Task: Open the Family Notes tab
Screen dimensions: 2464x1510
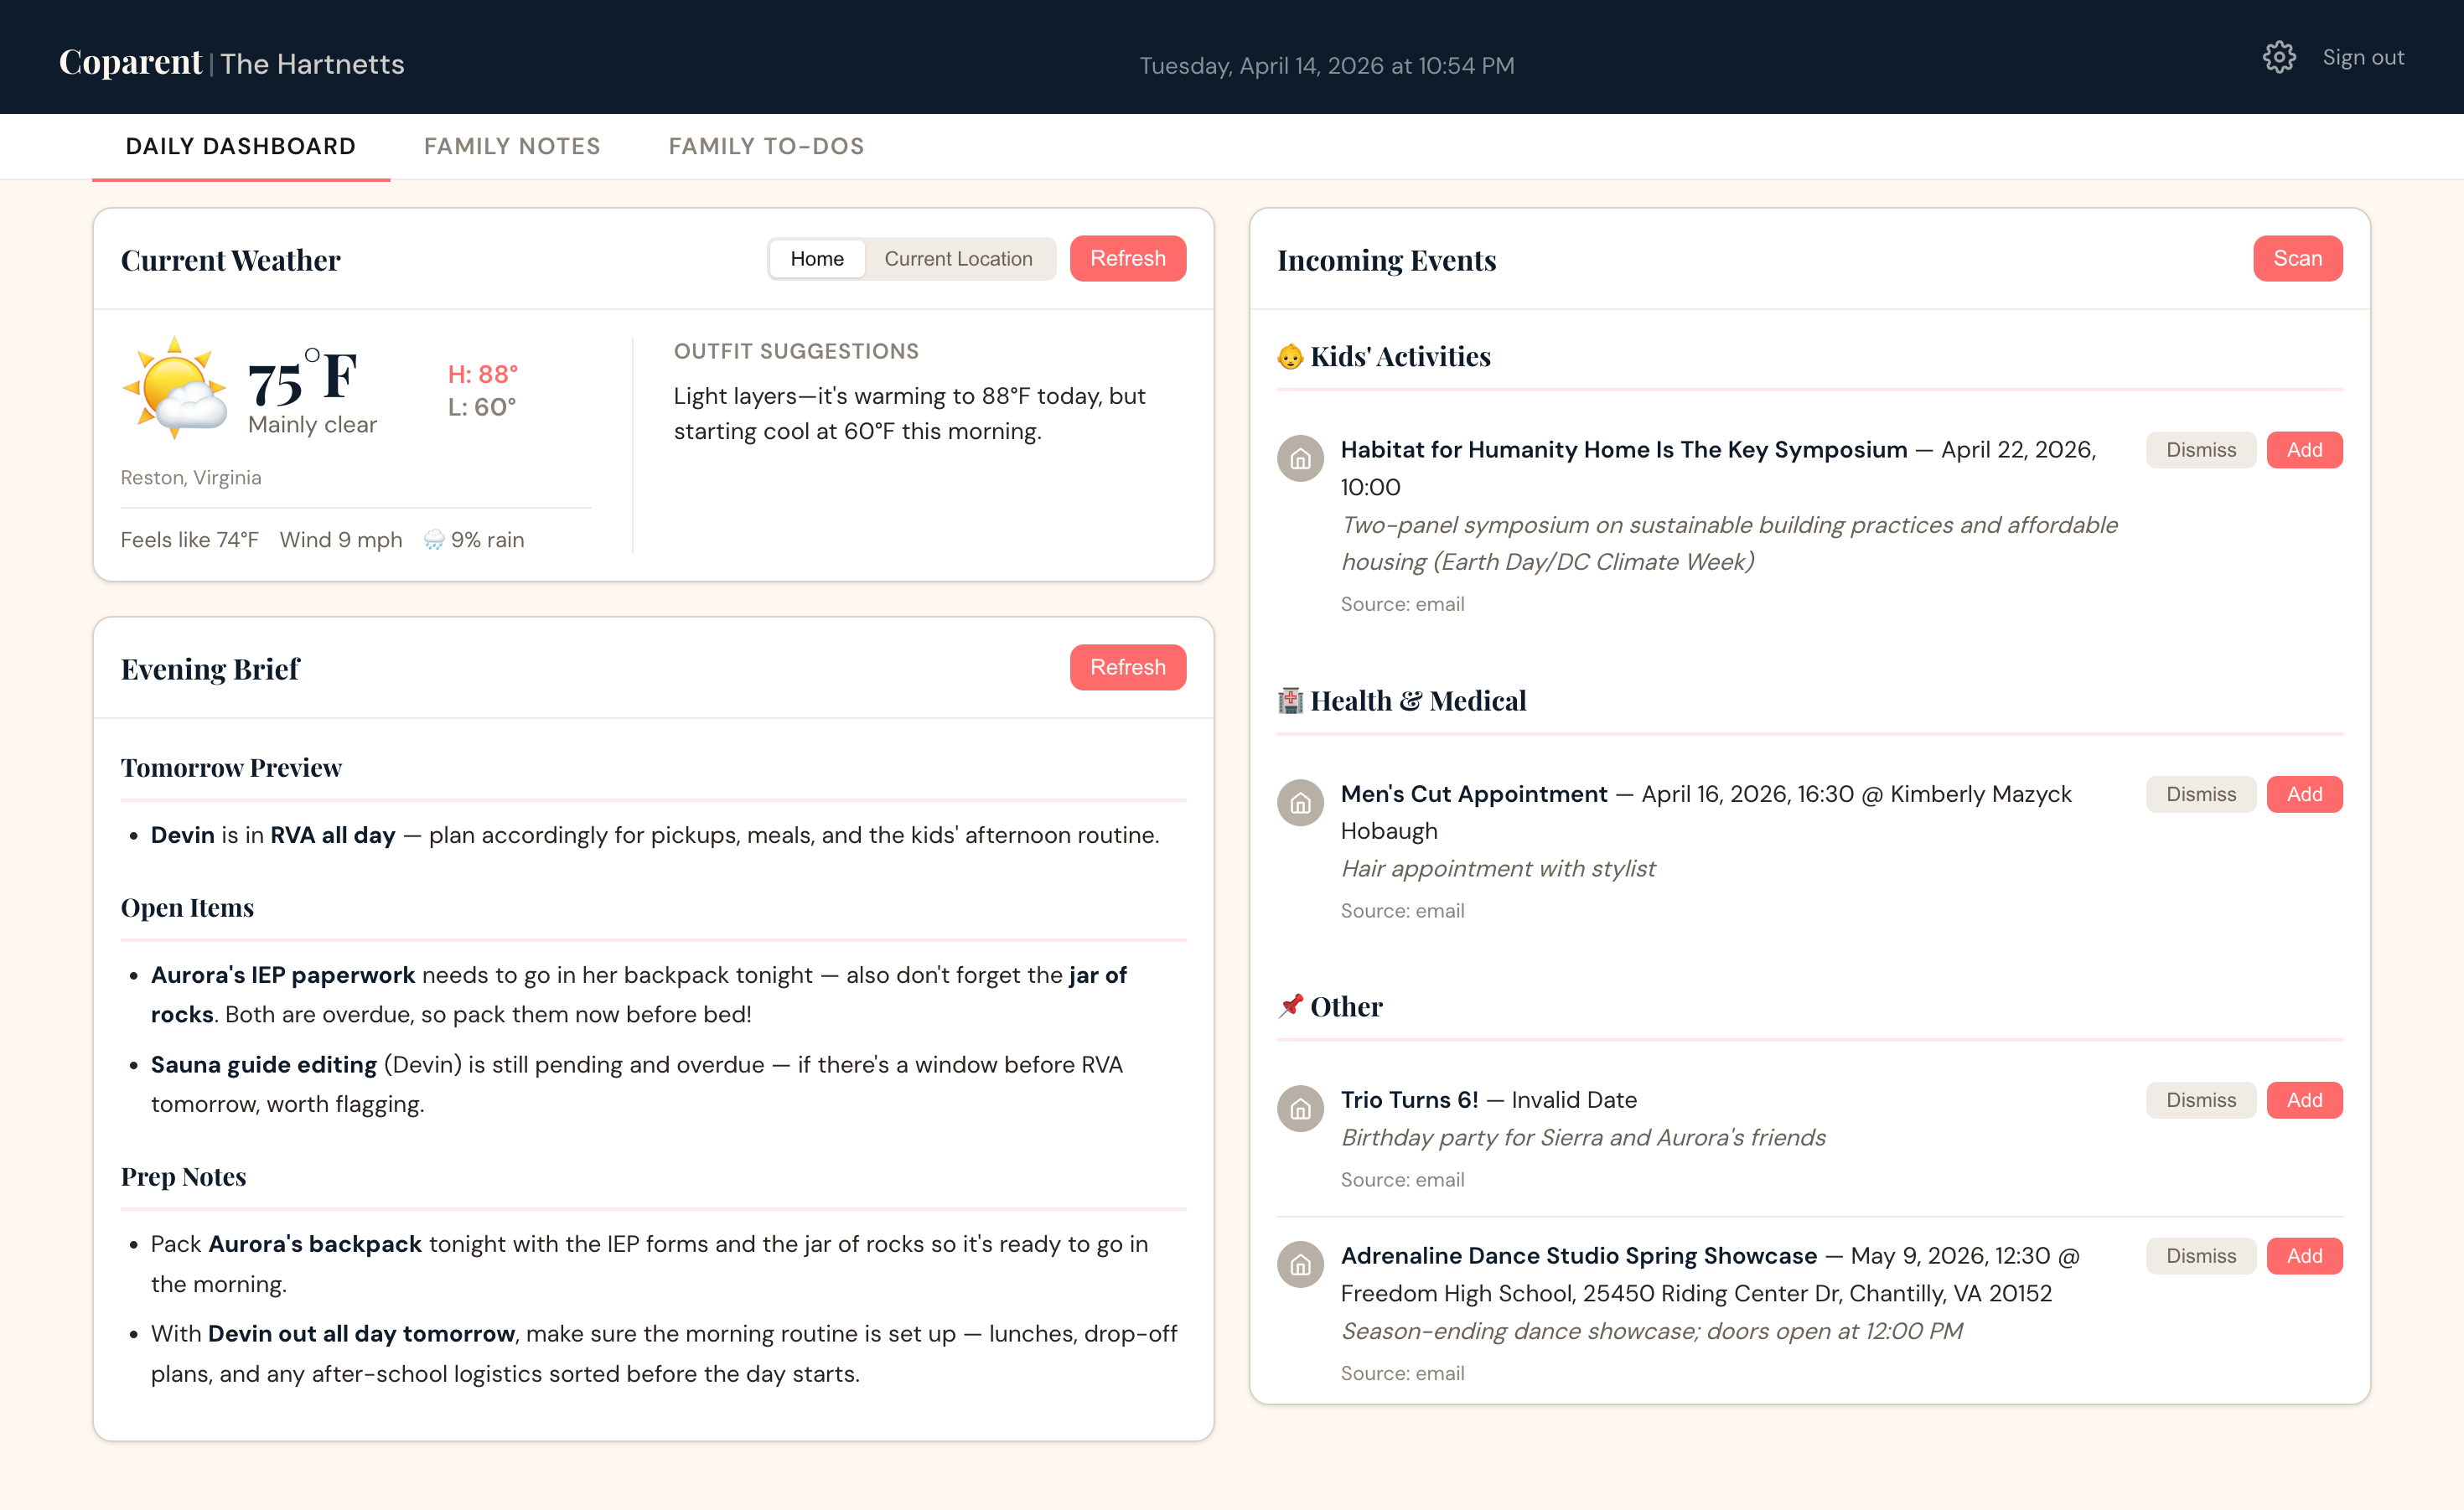Action: 511,146
